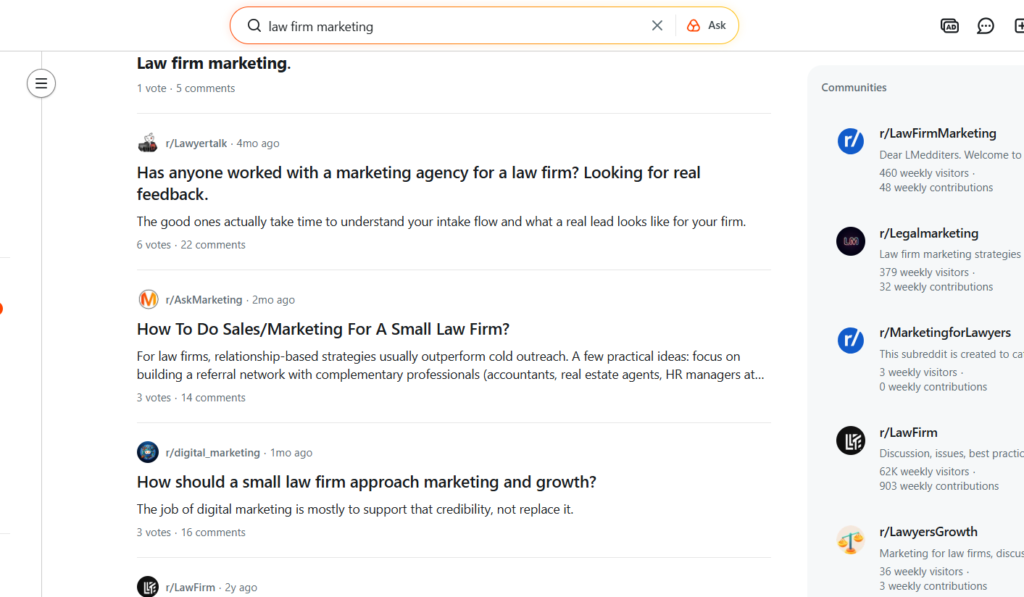
Task: Click inside the law firm marketing search field
Action: pos(450,26)
